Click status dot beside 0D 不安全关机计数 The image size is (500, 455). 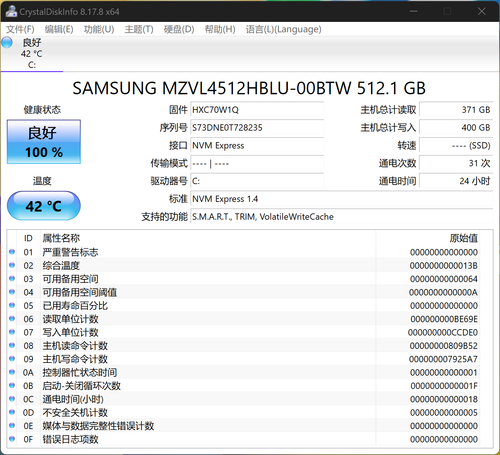[12, 412]
